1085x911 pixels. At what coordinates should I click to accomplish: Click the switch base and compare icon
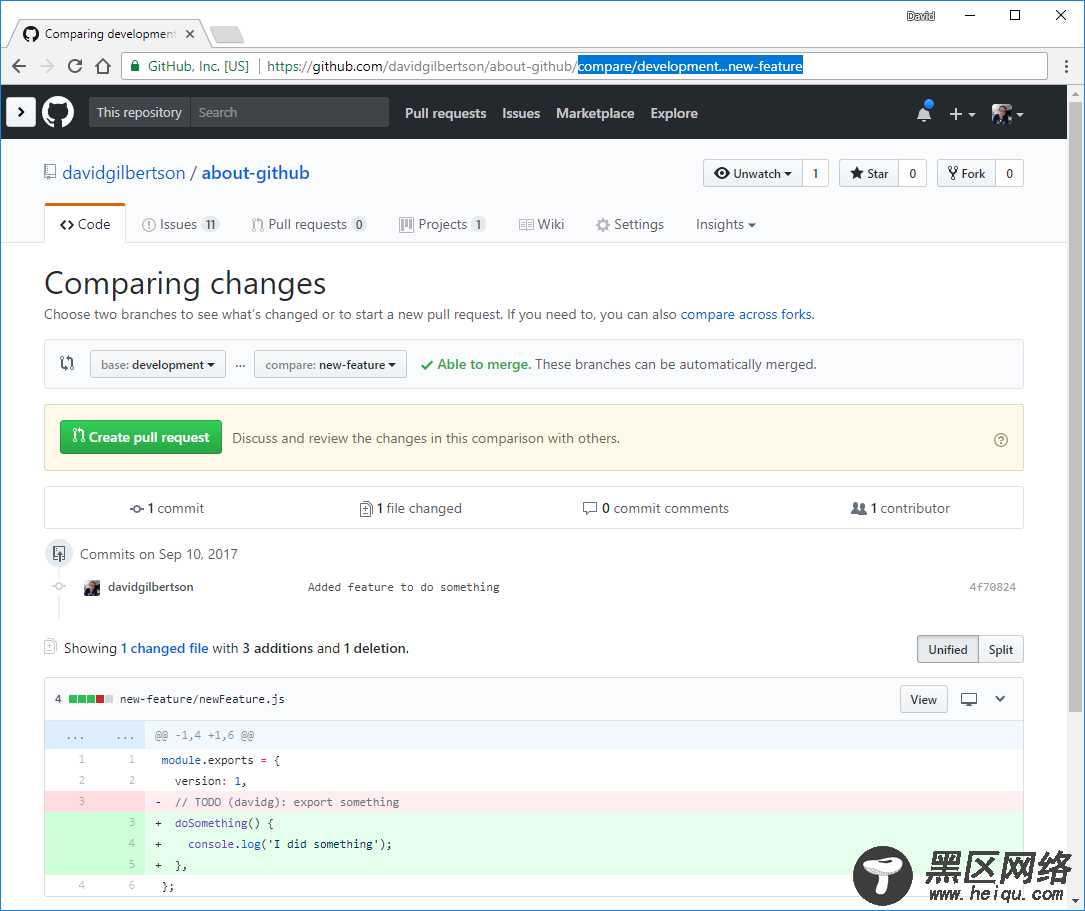[x=67, y=363]
